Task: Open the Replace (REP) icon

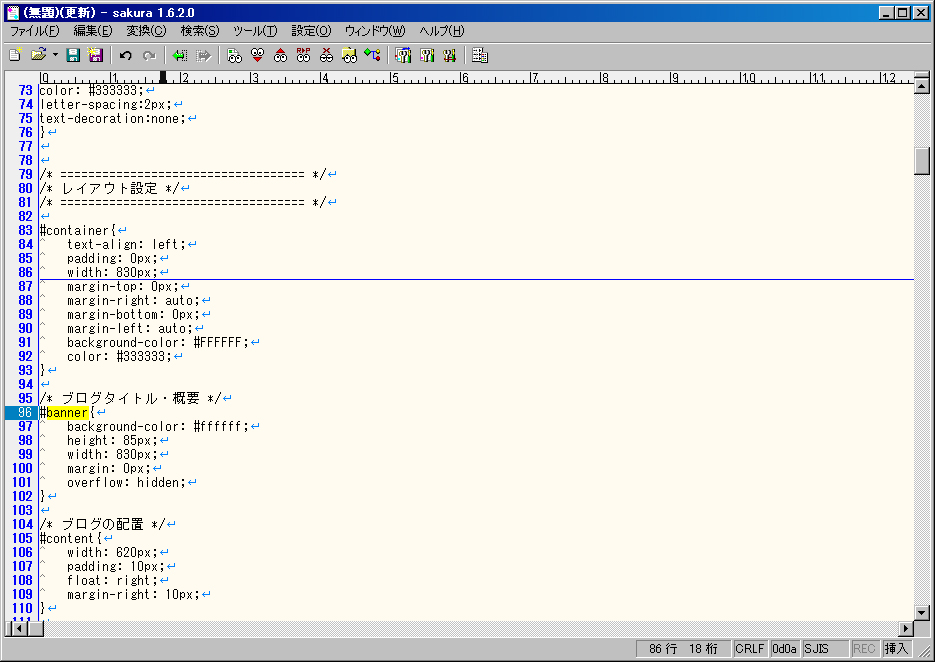Action: pos(304,55)
